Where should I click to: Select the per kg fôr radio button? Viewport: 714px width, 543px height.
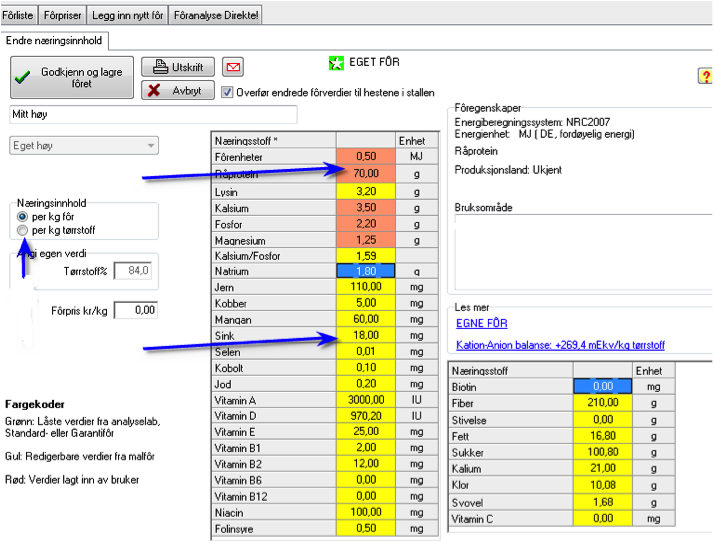[x=22, y=216]
